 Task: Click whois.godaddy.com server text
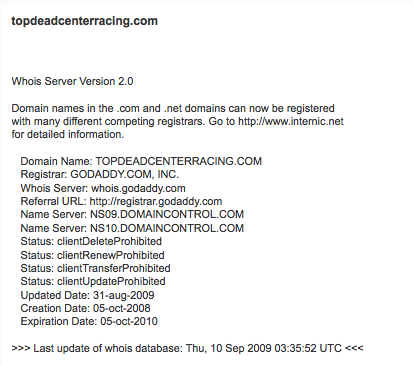[x=138, y=188]
